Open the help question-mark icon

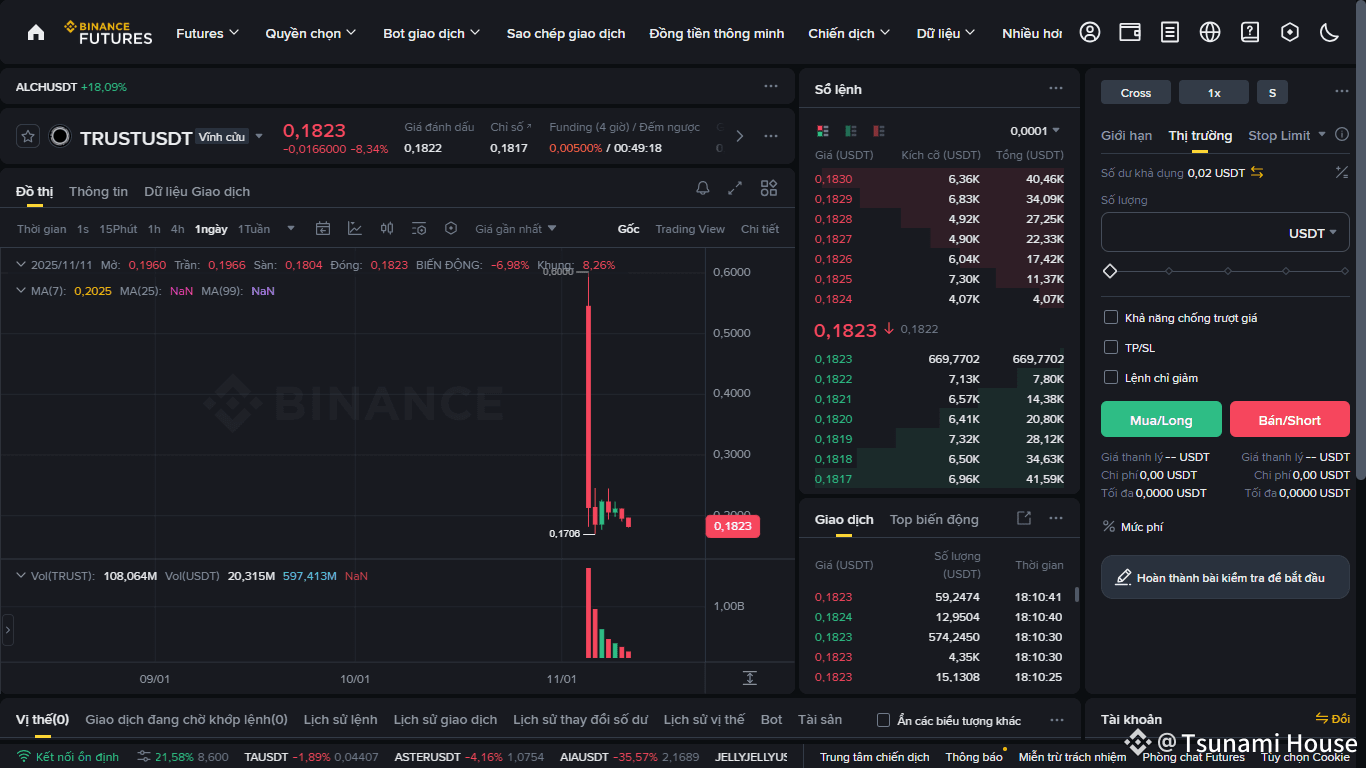pos(1250,32)
